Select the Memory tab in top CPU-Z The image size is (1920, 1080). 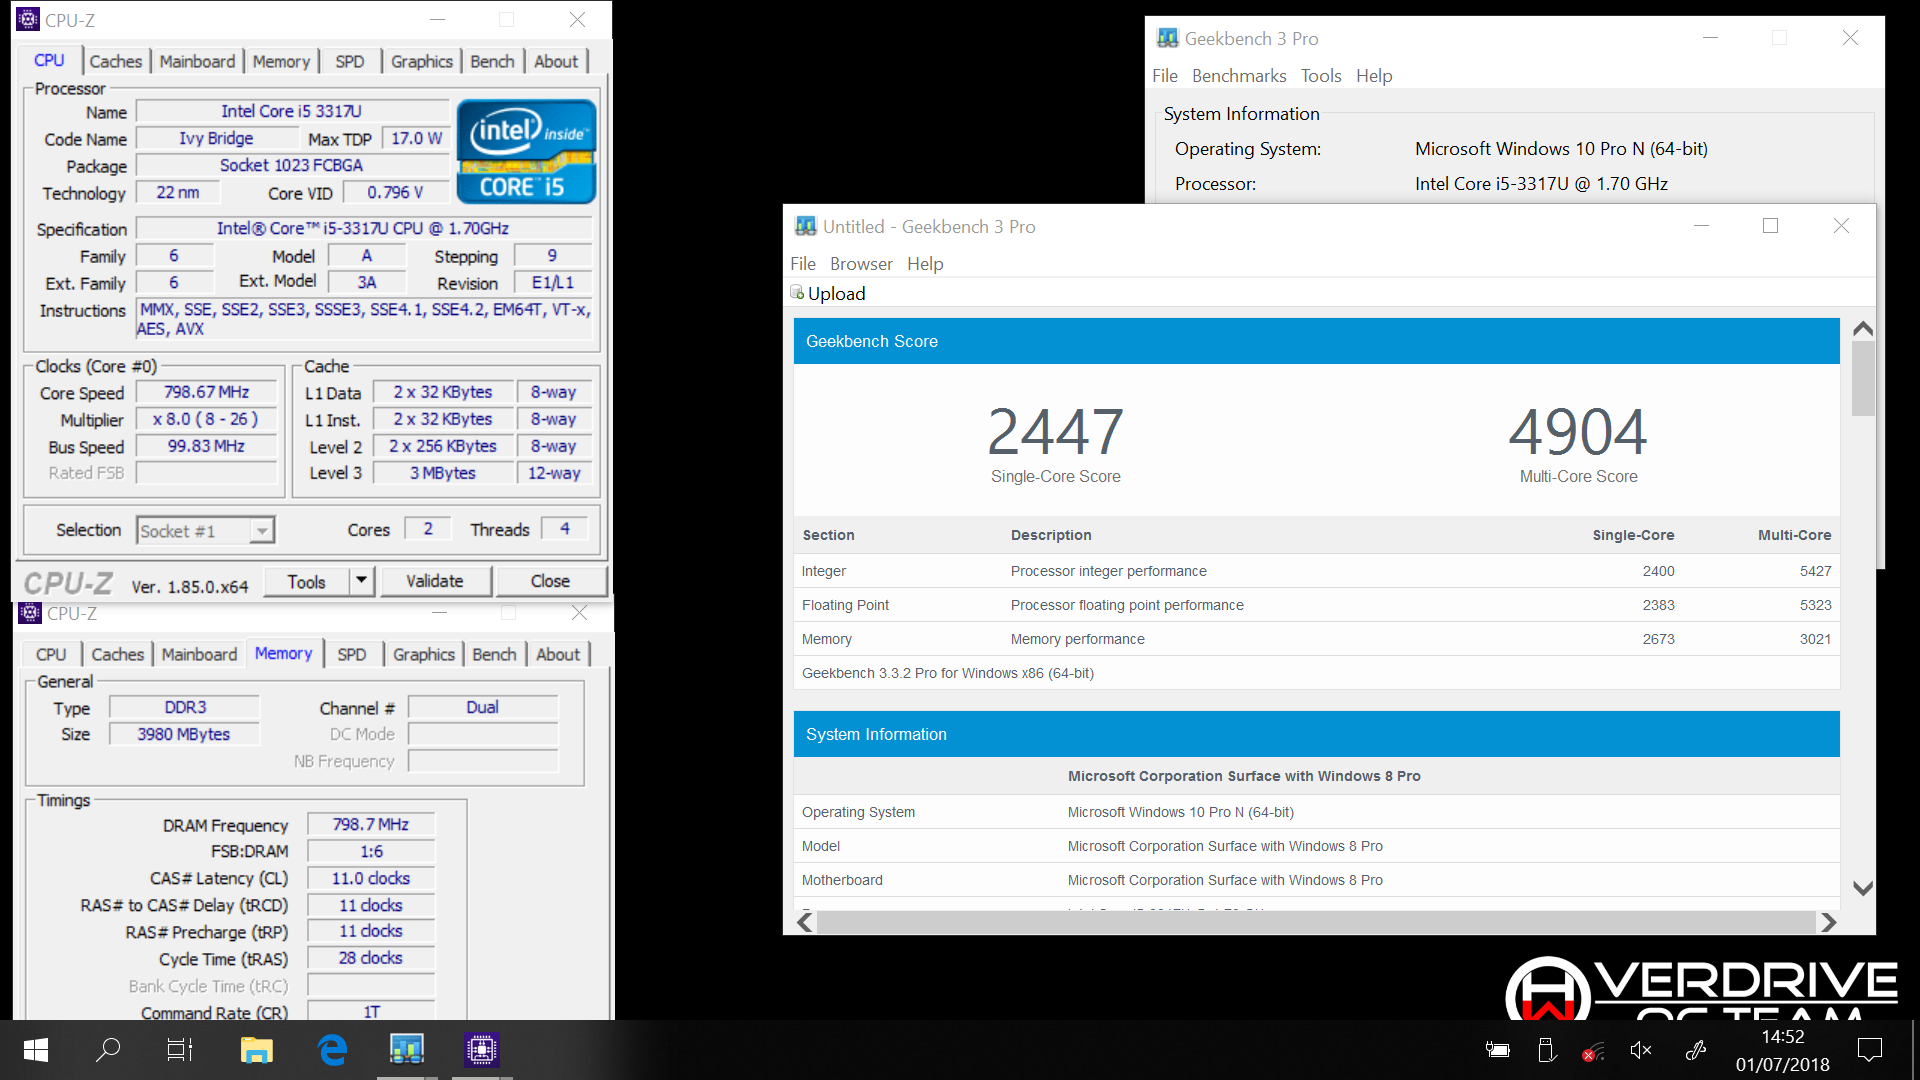coord(281,61)
